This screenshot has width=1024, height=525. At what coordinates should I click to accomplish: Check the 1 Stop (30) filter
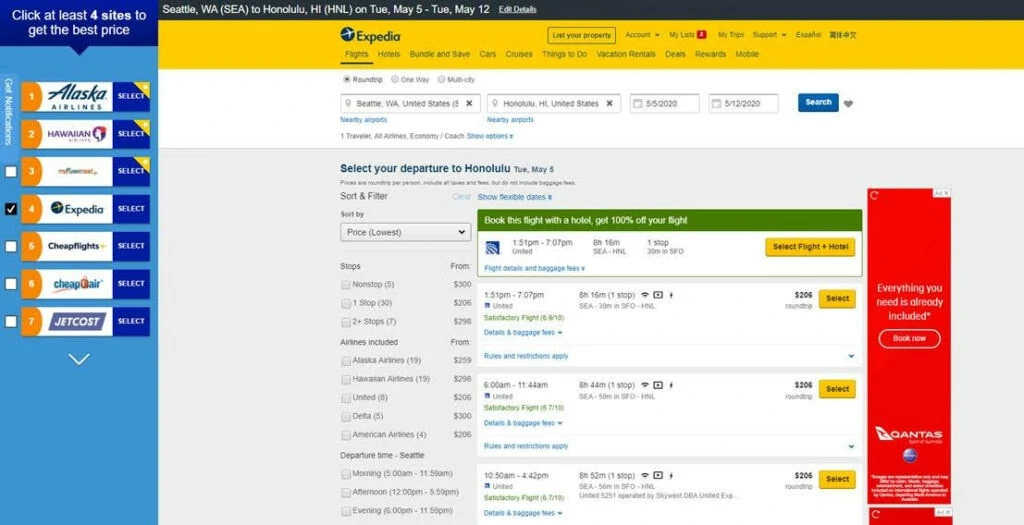click(x=345, y=304)
